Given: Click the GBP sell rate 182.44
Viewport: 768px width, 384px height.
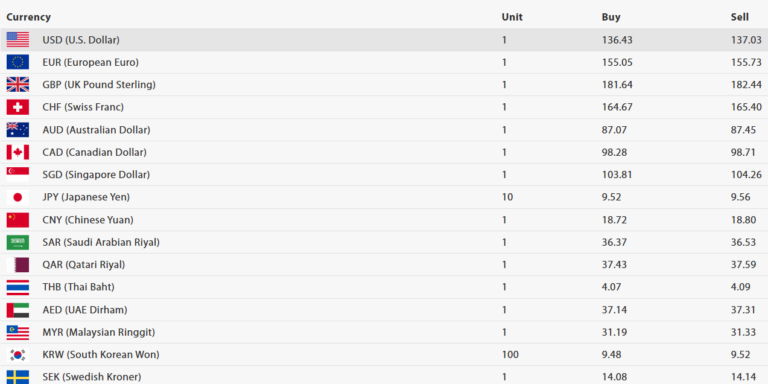Looking at the screenshot, I should pos(746,85).
